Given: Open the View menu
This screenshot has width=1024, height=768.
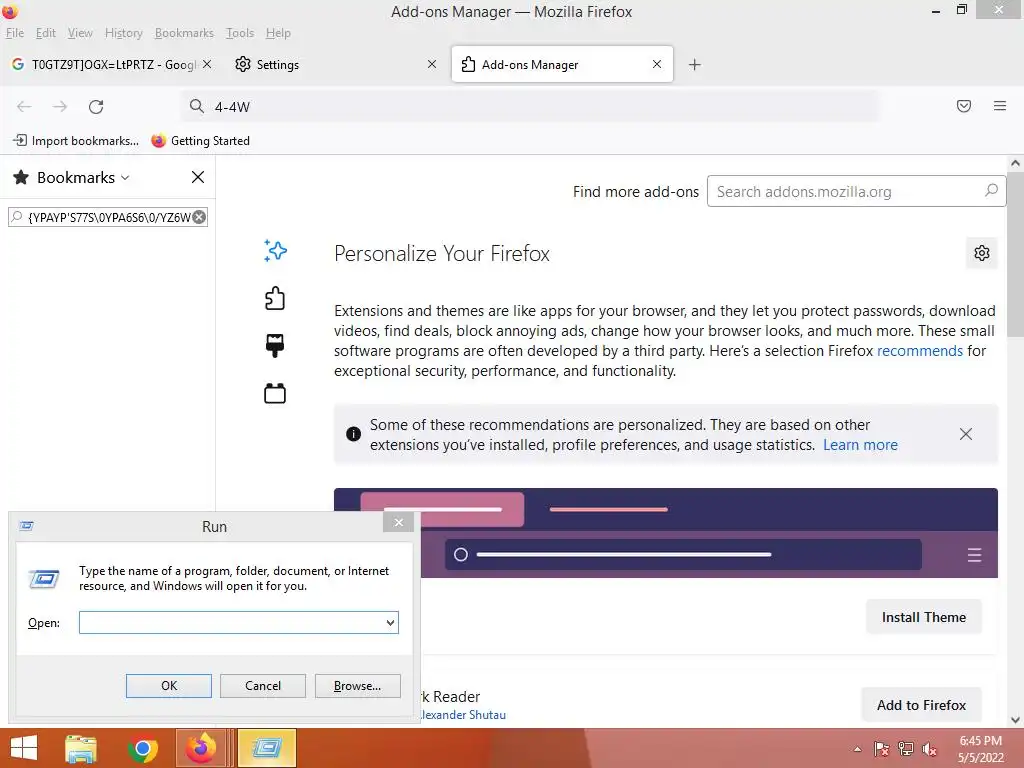Looking at the screenshot, I should point(80,33).
